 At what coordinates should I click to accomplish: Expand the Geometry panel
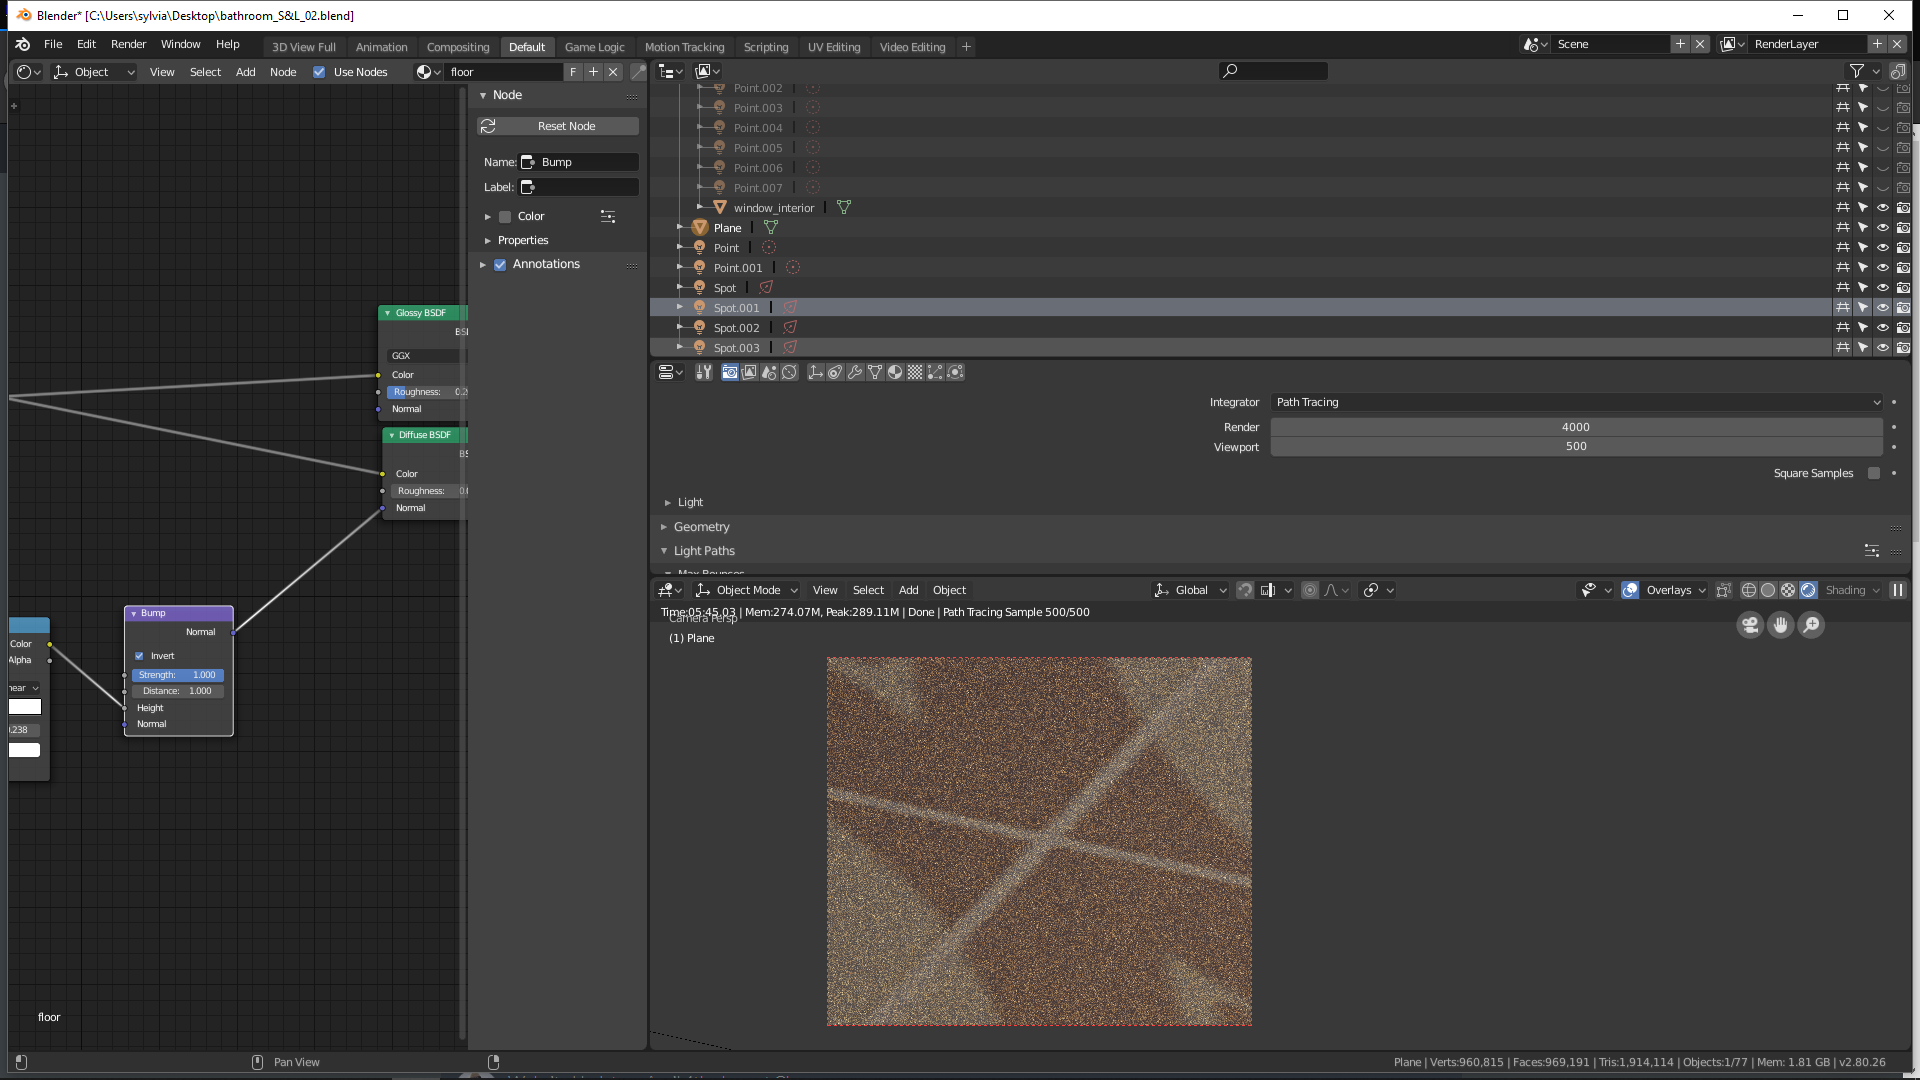point(701,527)
